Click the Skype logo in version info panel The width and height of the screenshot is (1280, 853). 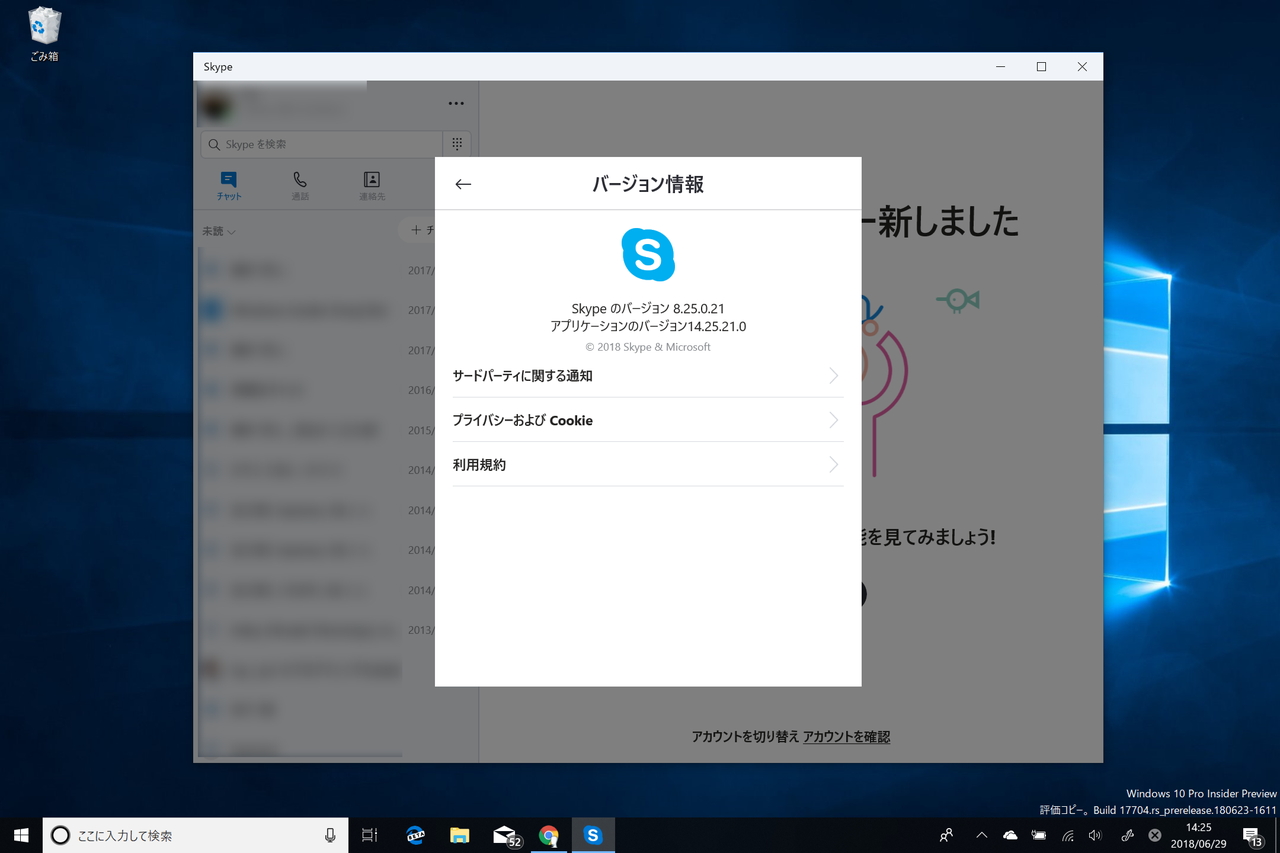click(x=648, y=255)
